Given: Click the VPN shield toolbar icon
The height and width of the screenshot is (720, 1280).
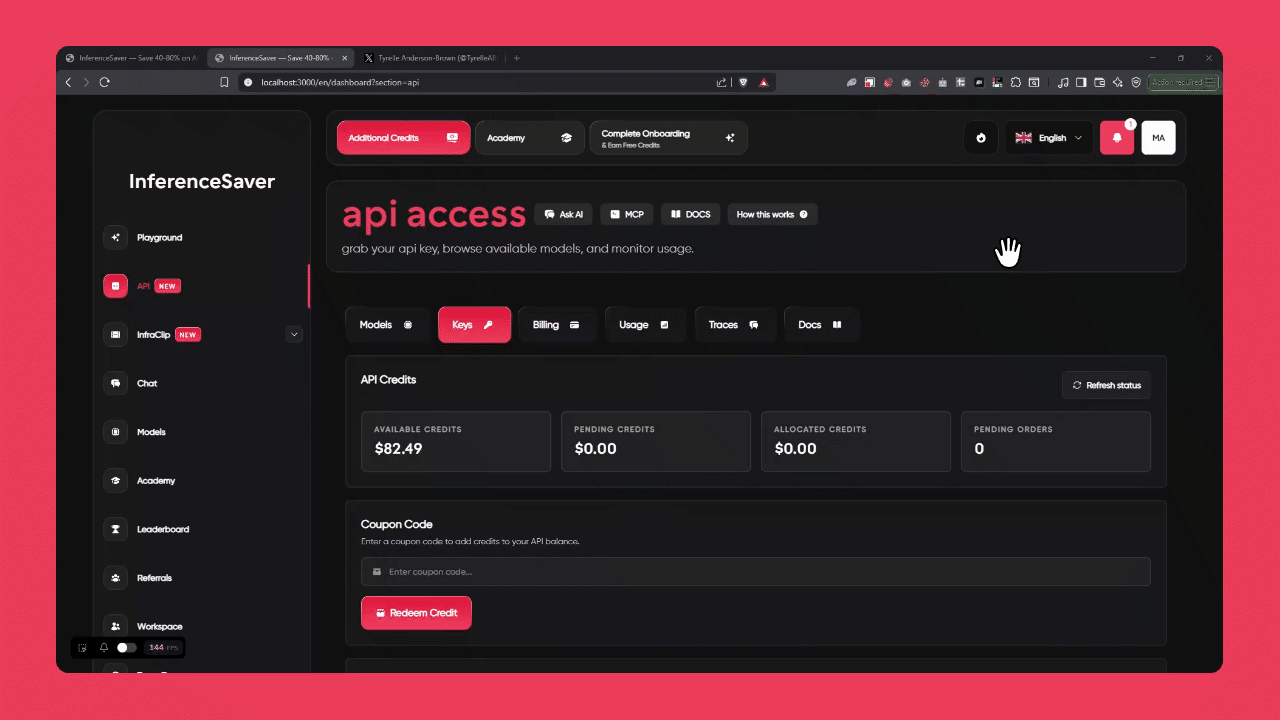Looking at the screenshot, I should pos(1136,82).
